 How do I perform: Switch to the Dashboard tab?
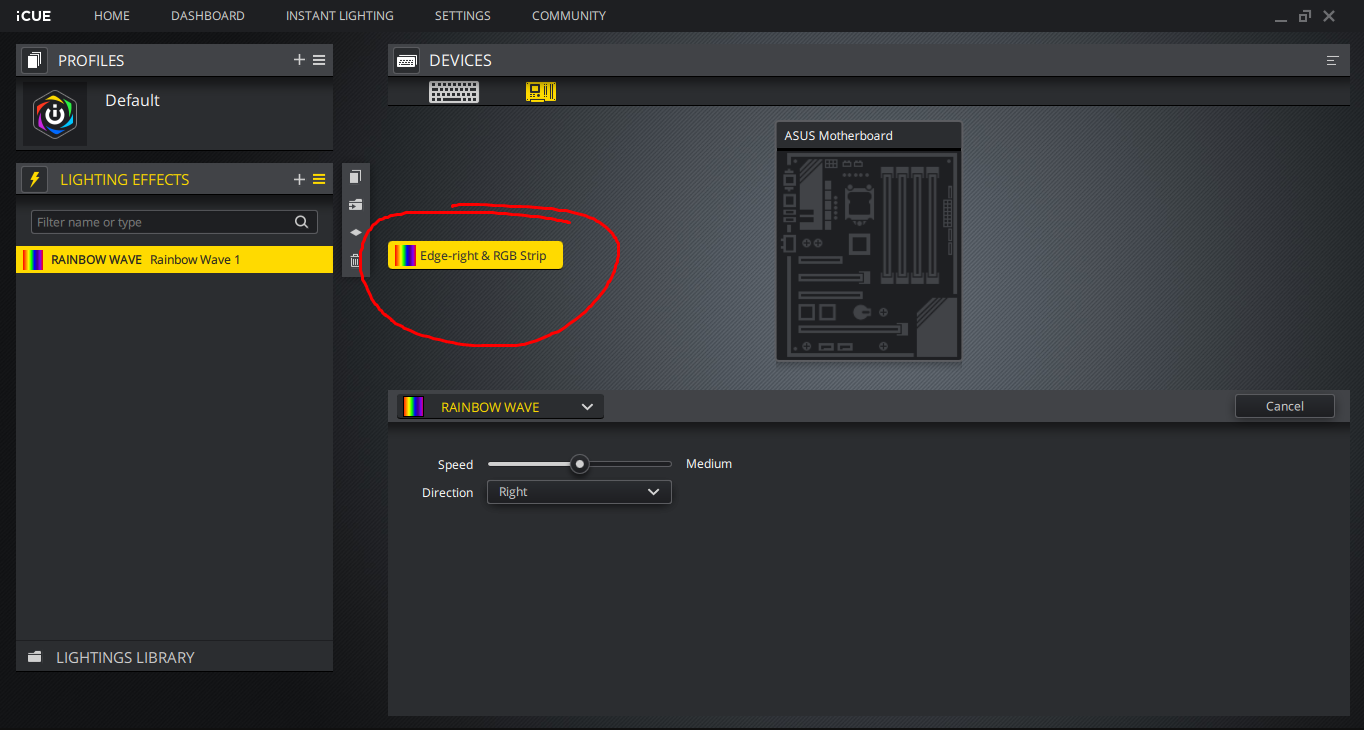pyautogui.click(x=208, y=16)
